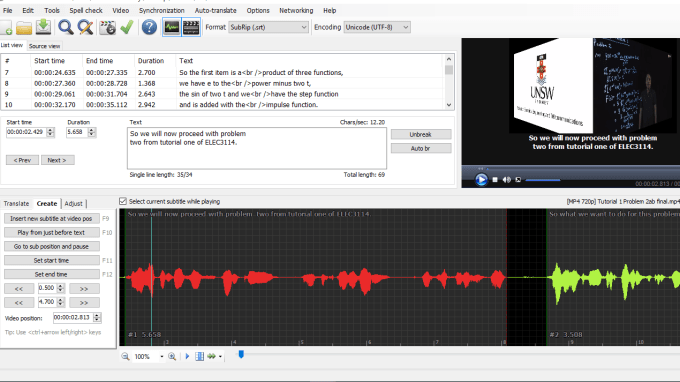Image resolution: width=680 pixels, height=382 pixels.
Task: Open the Auto-translate menu
Action: coord(216,10)
